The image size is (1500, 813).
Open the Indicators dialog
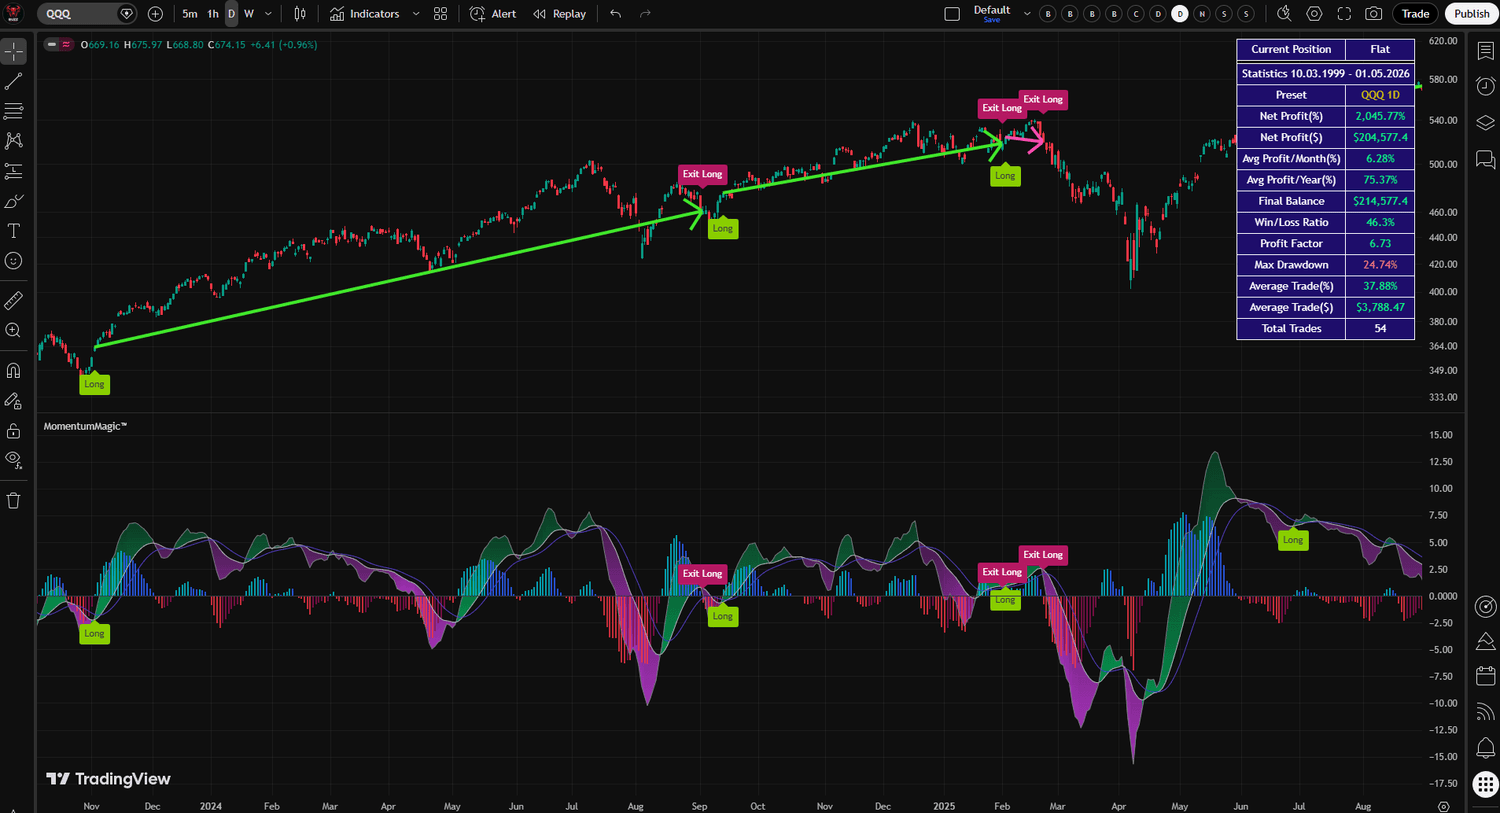coord(365,14)
